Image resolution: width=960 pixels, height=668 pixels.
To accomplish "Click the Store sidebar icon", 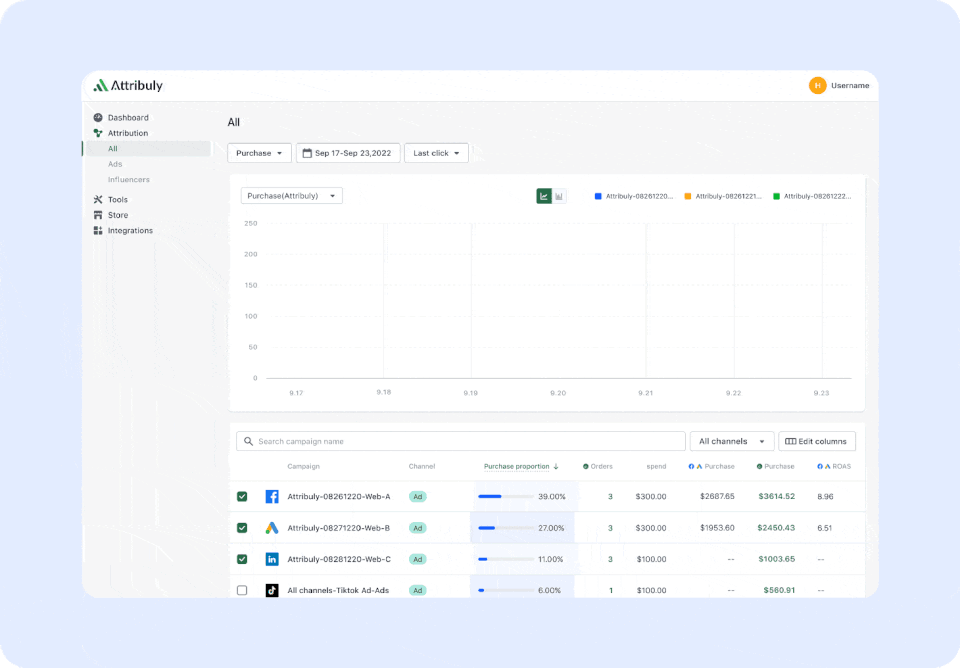I will tap(98, 215).
